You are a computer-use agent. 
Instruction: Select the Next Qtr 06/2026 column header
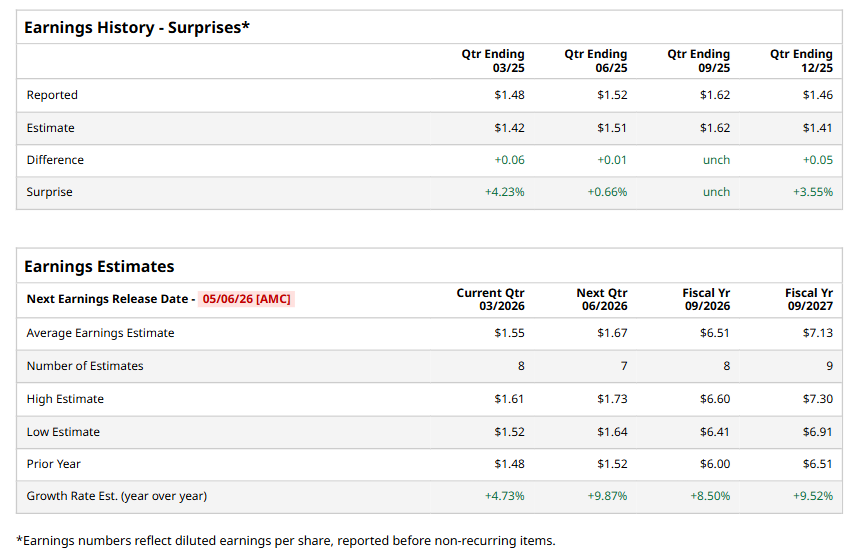(x=602, y=299)
